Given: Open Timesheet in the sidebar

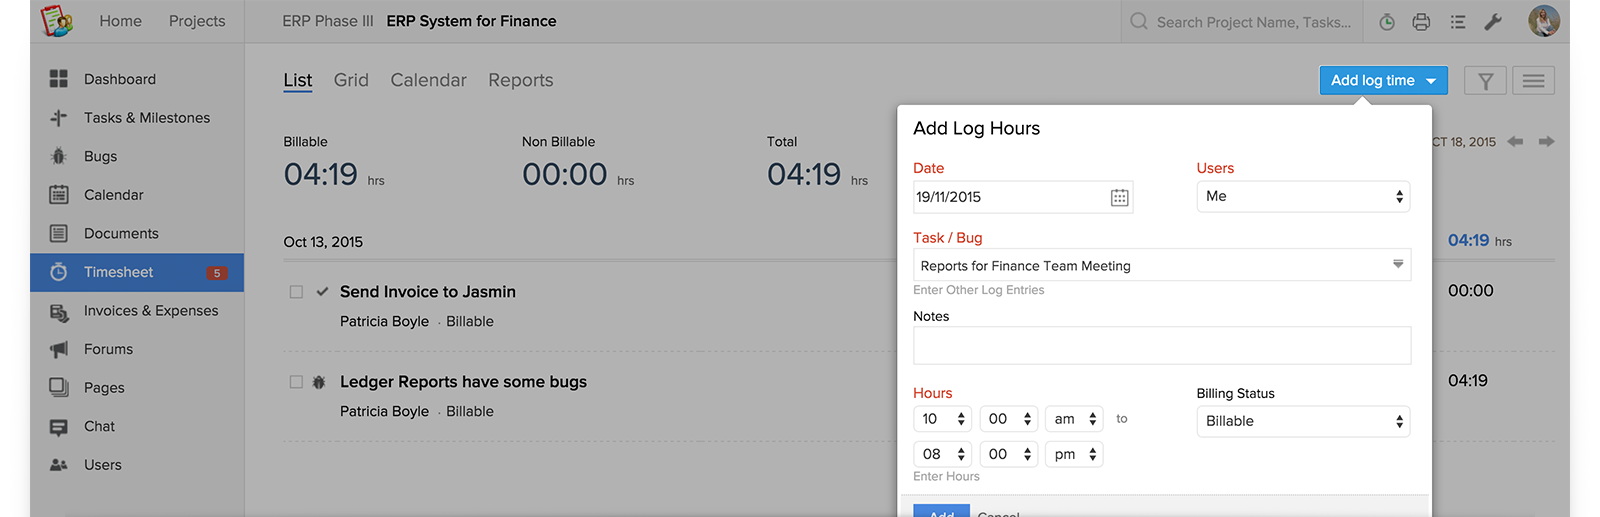Looking at the screenshot, I should pos(119,272).
